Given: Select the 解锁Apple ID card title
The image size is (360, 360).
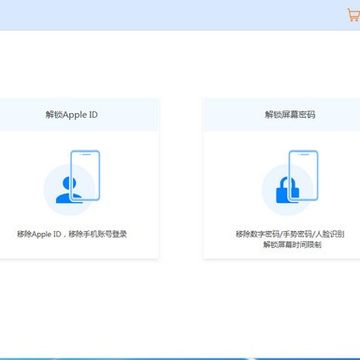Looking at the screenshot, I should click(x=72, y=115).
